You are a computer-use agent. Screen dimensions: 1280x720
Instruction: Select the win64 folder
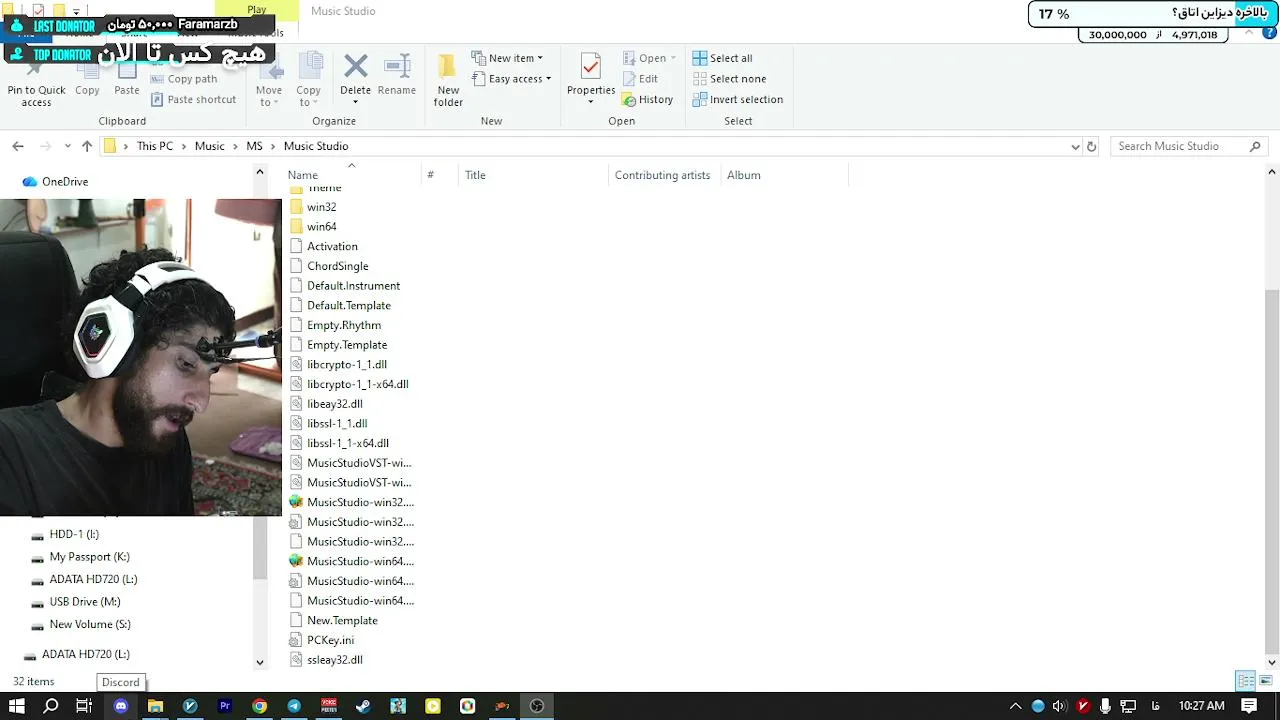[x=322, y=227]
